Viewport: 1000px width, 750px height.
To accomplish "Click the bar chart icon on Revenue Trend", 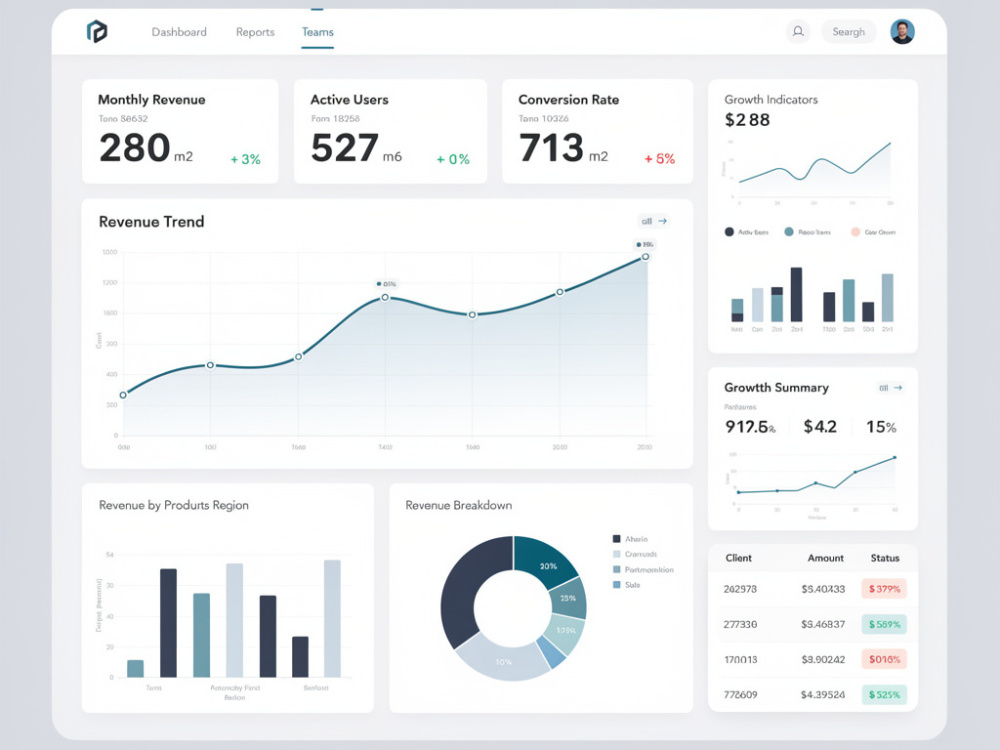I will (645, 221).
